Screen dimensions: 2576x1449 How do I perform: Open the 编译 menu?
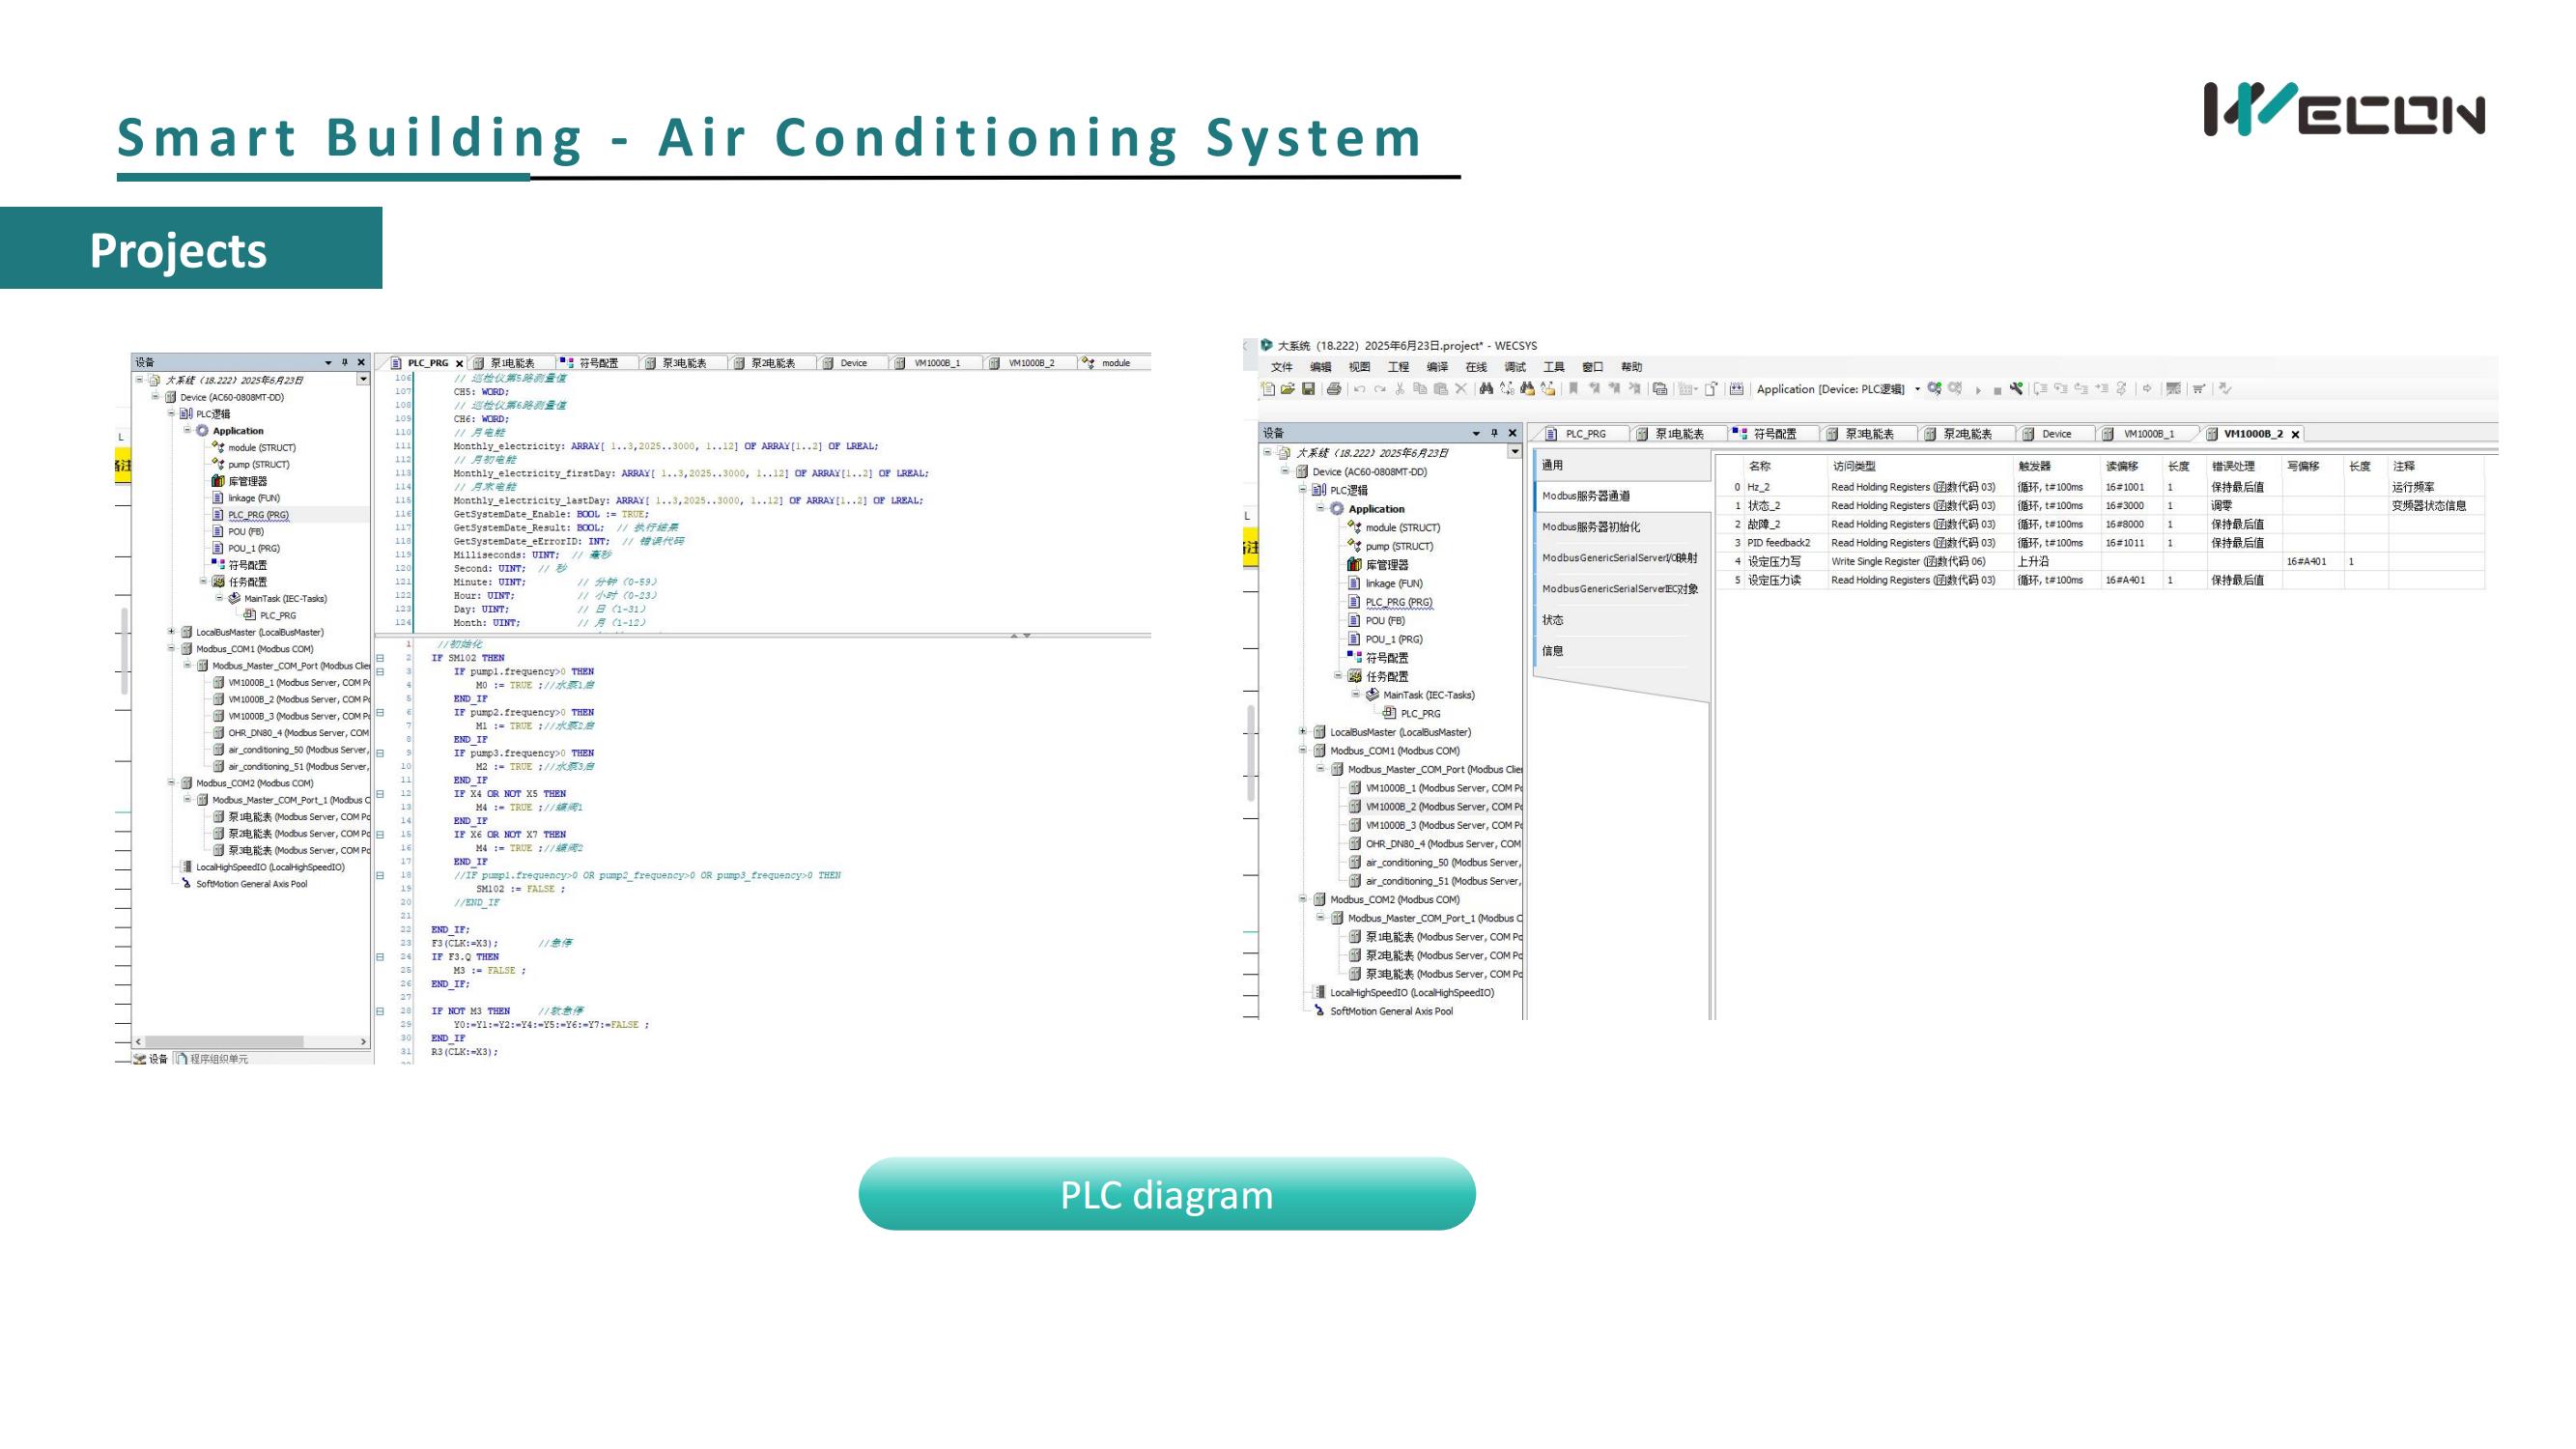coord(1437,367)
